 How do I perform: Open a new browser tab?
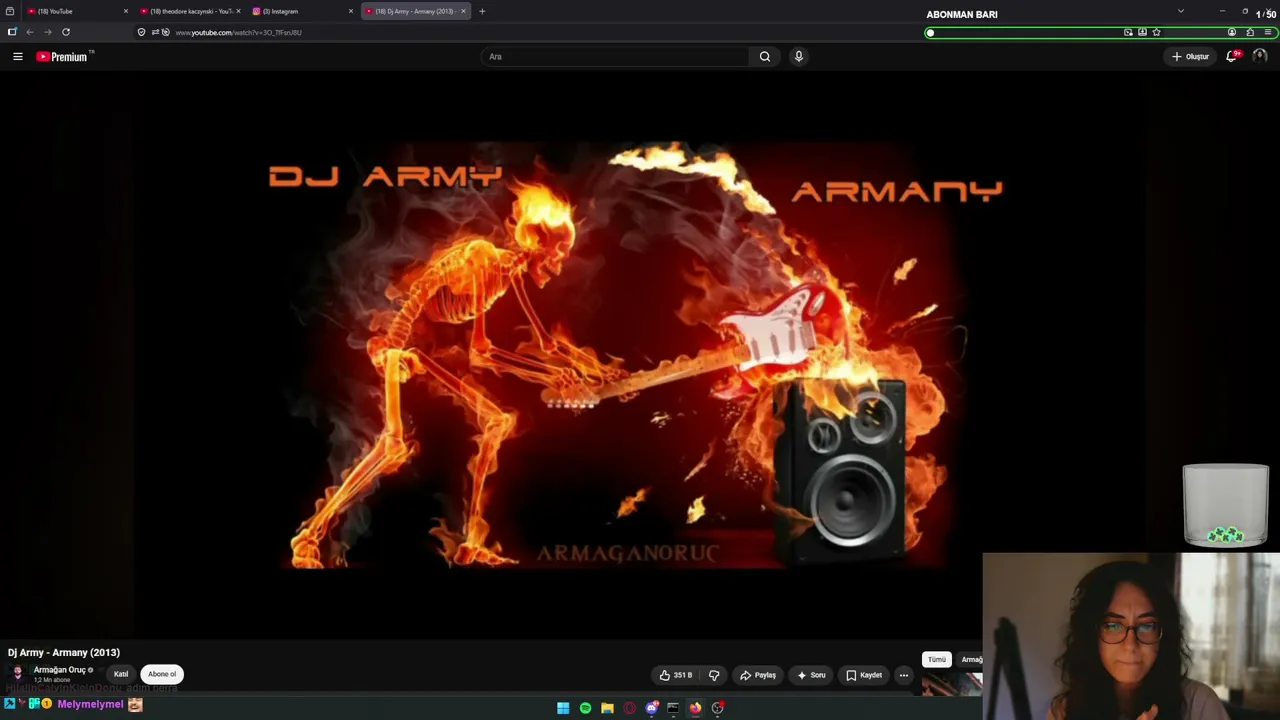click(482, 11)
